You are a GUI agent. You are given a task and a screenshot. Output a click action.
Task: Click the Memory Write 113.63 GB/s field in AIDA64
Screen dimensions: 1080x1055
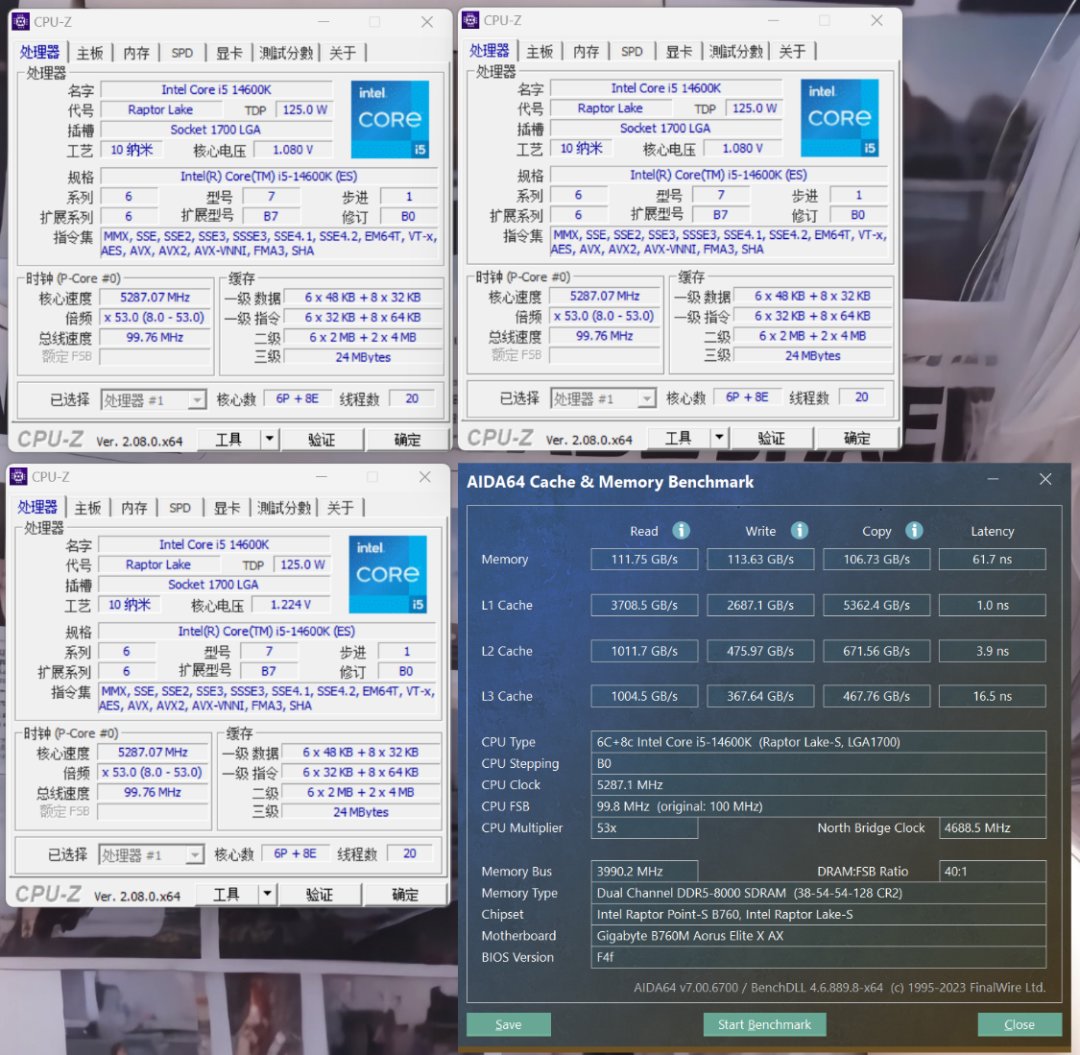tap(760, 559)
